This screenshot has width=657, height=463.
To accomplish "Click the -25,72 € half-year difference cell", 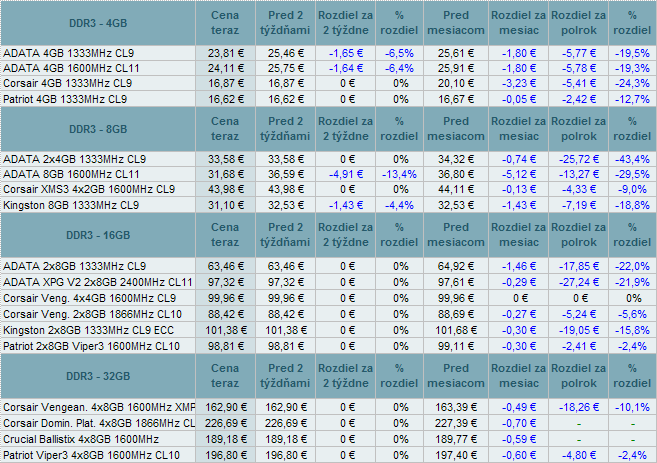I will (579, 159).
